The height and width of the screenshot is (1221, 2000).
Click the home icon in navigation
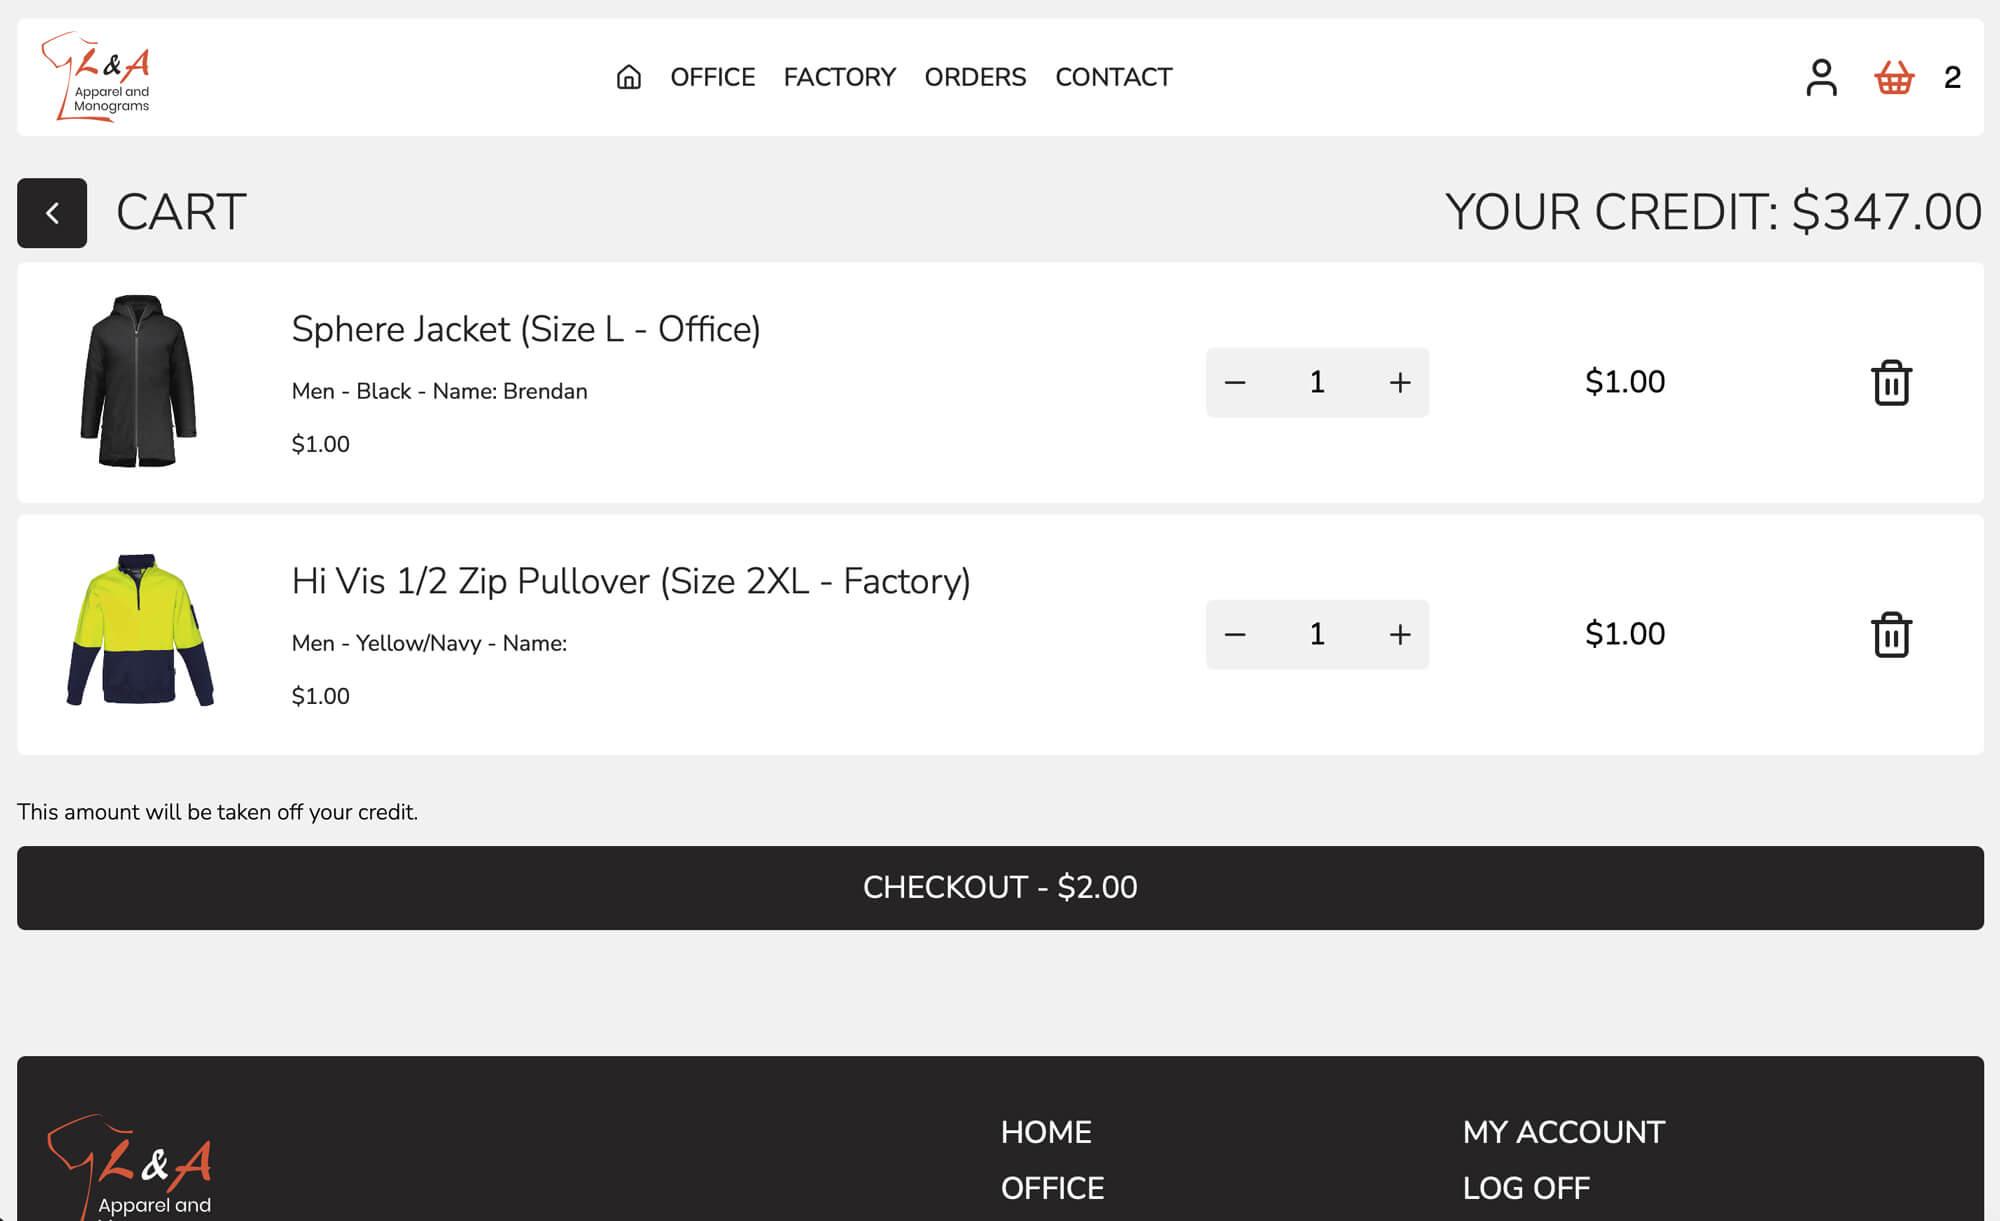[x=628, y=77]
